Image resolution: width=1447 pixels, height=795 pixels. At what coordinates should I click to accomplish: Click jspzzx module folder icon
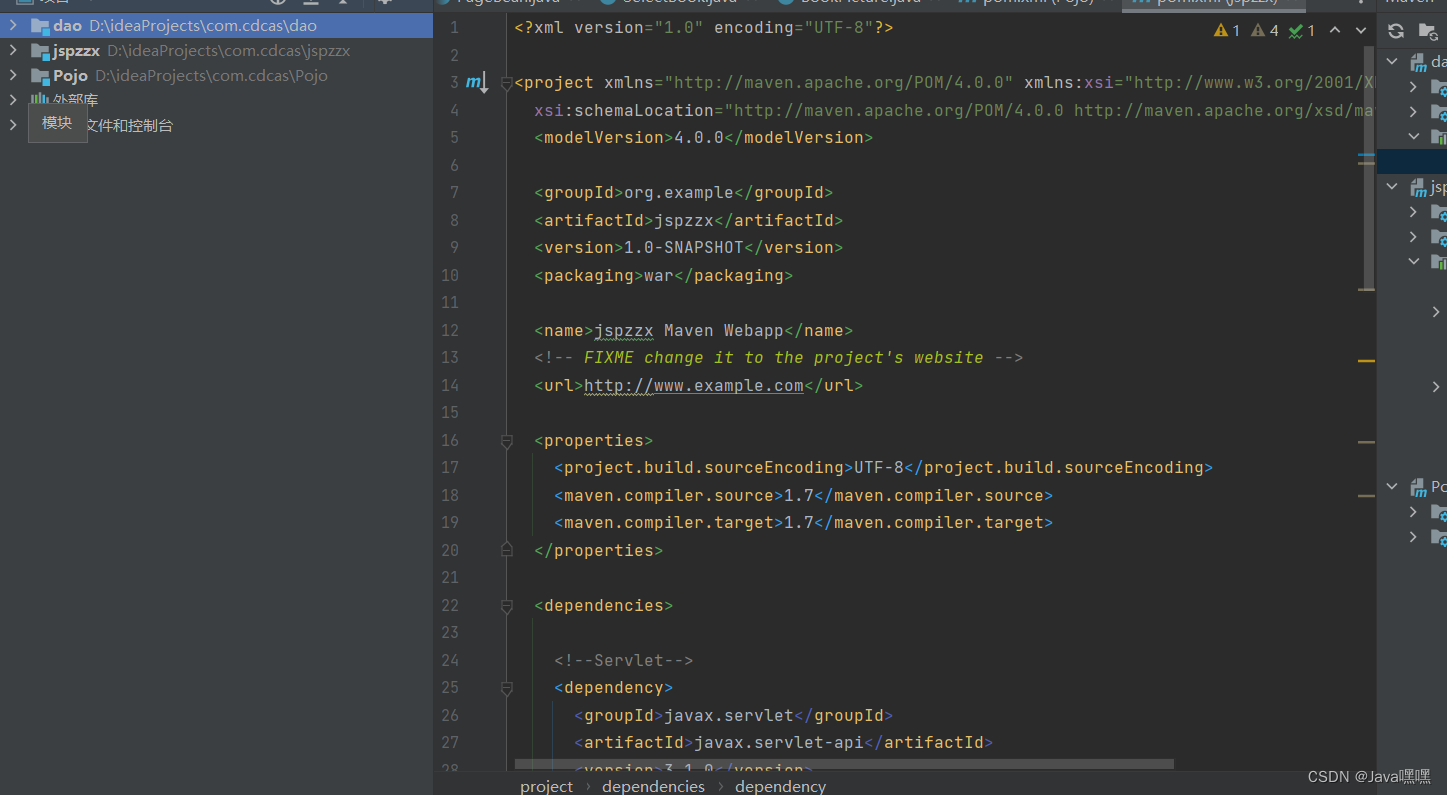40,51
